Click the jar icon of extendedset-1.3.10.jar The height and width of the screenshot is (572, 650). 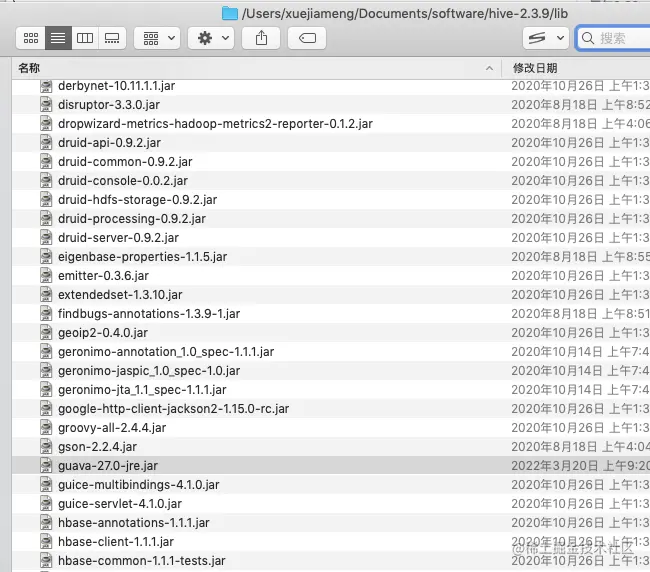(x=46, y=295)
